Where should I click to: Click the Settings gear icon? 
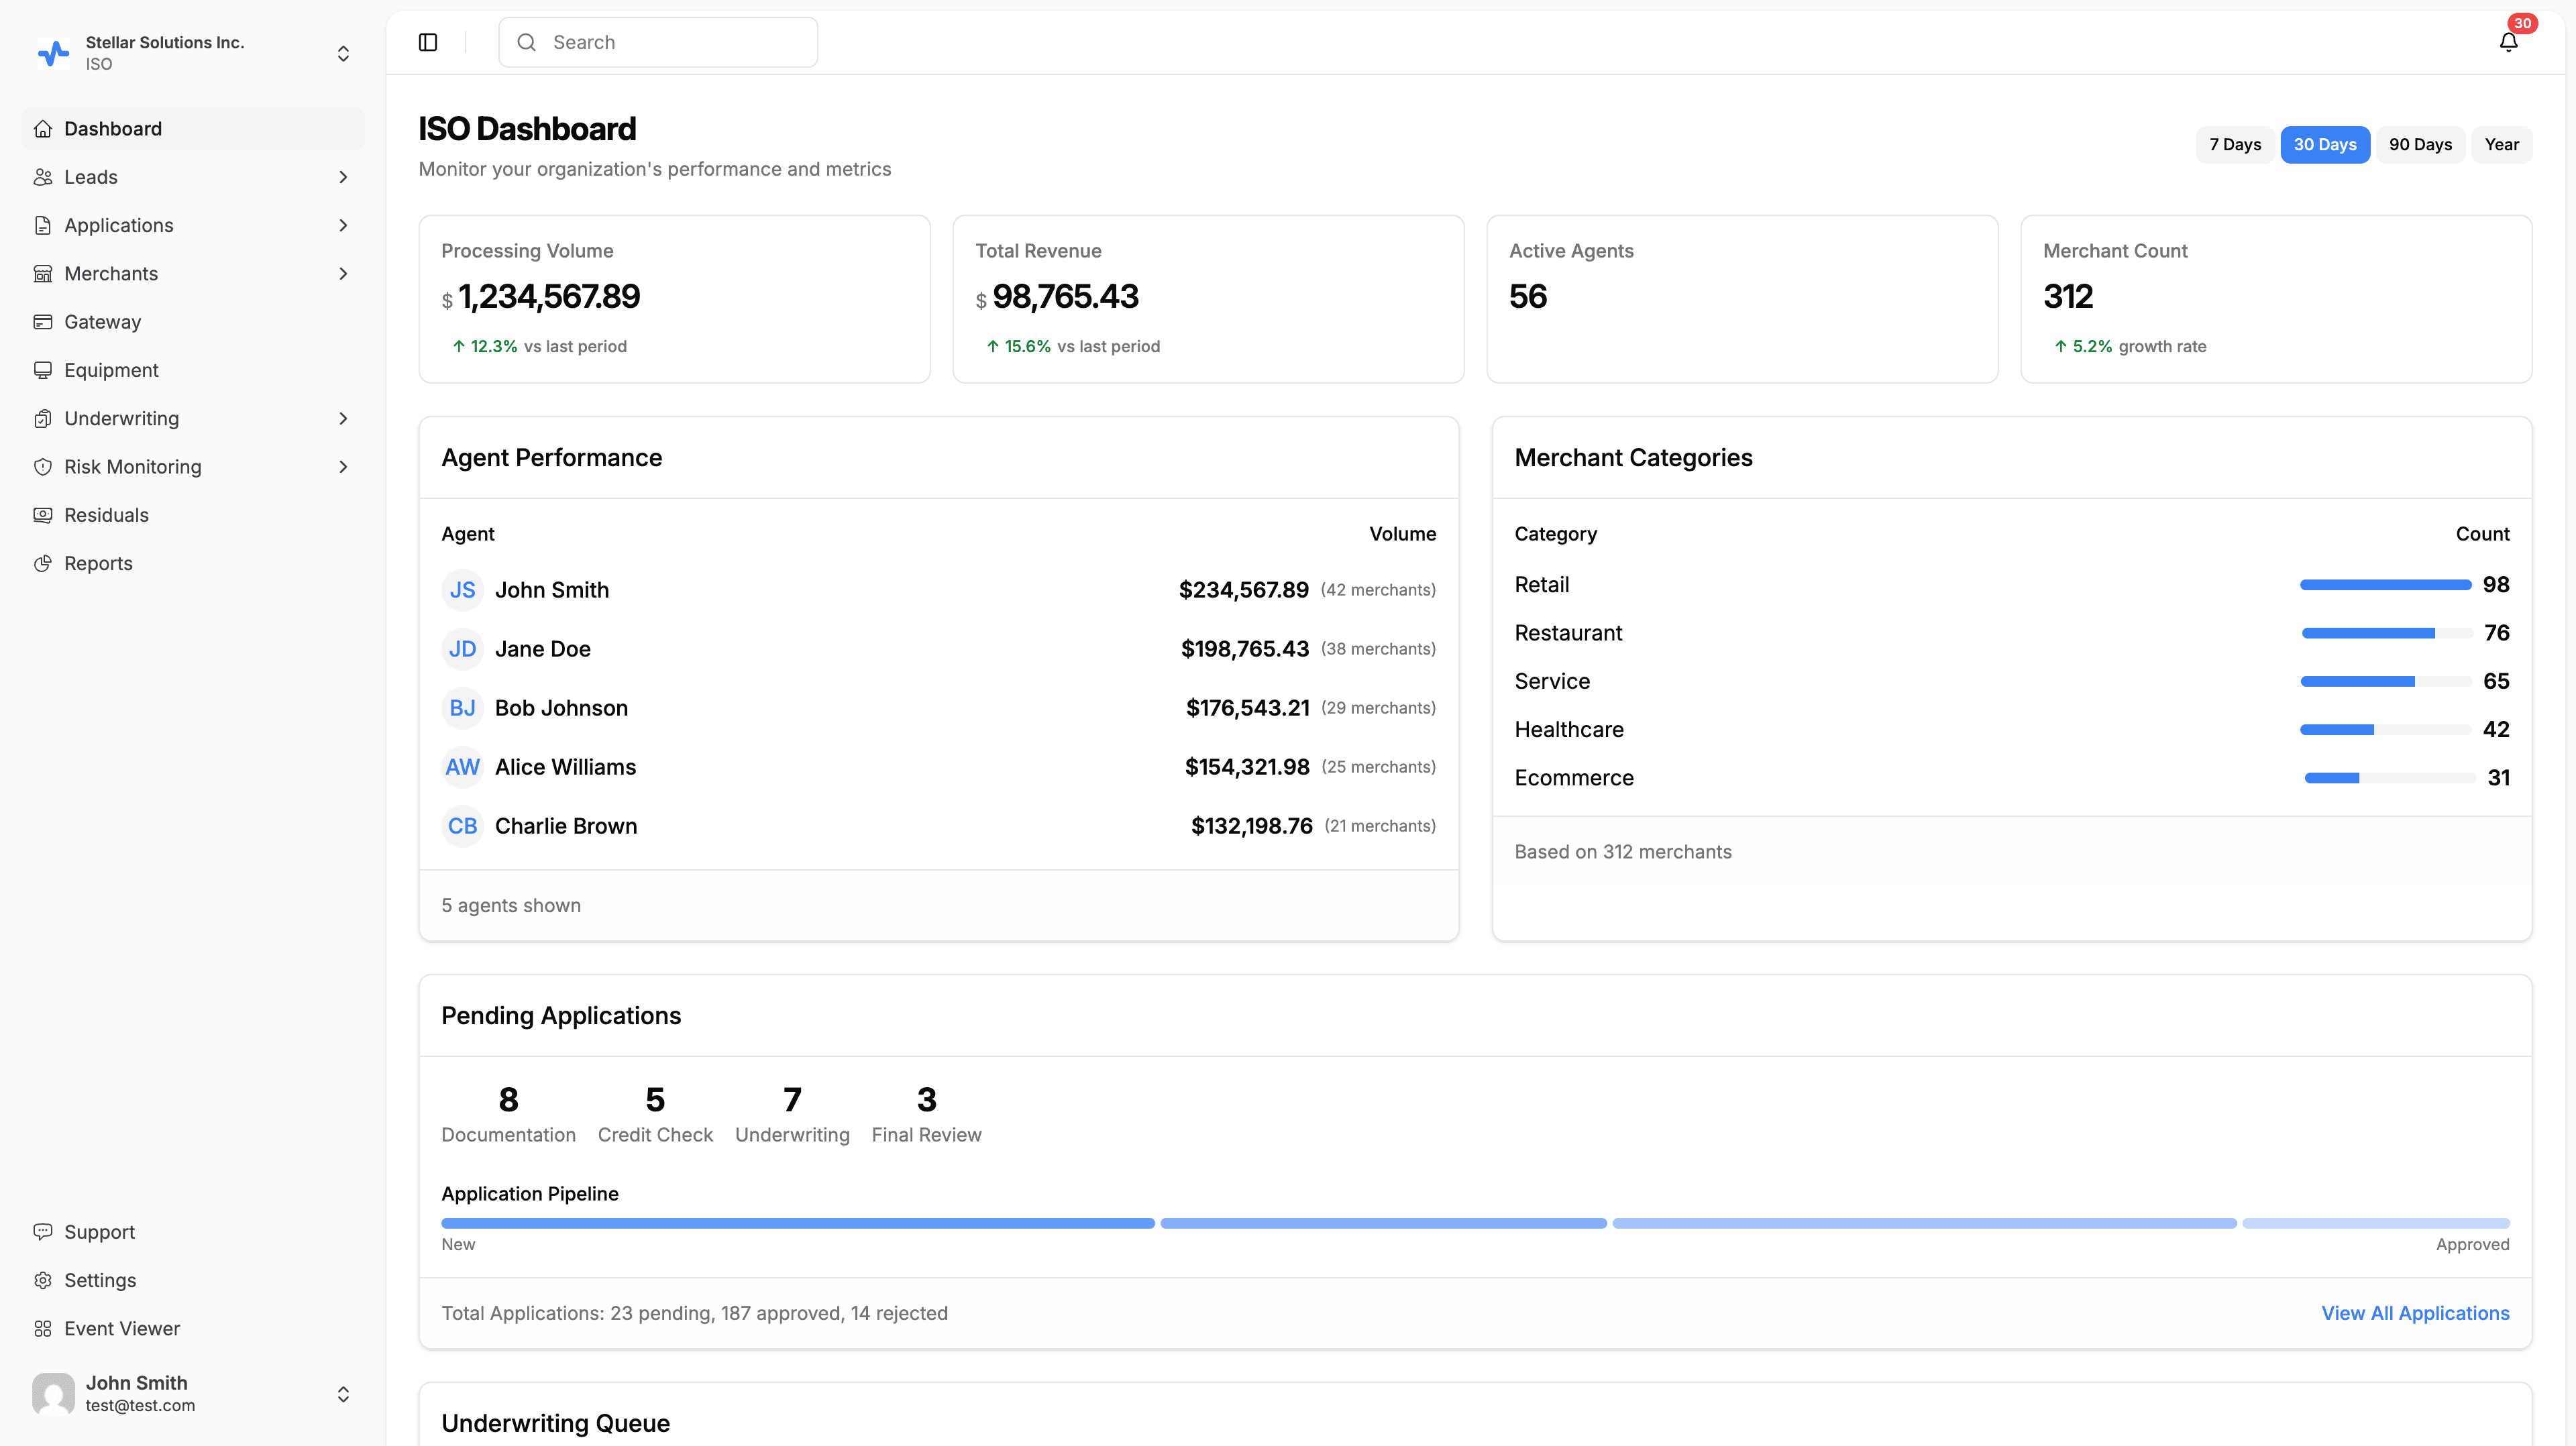click(42, 1280)
